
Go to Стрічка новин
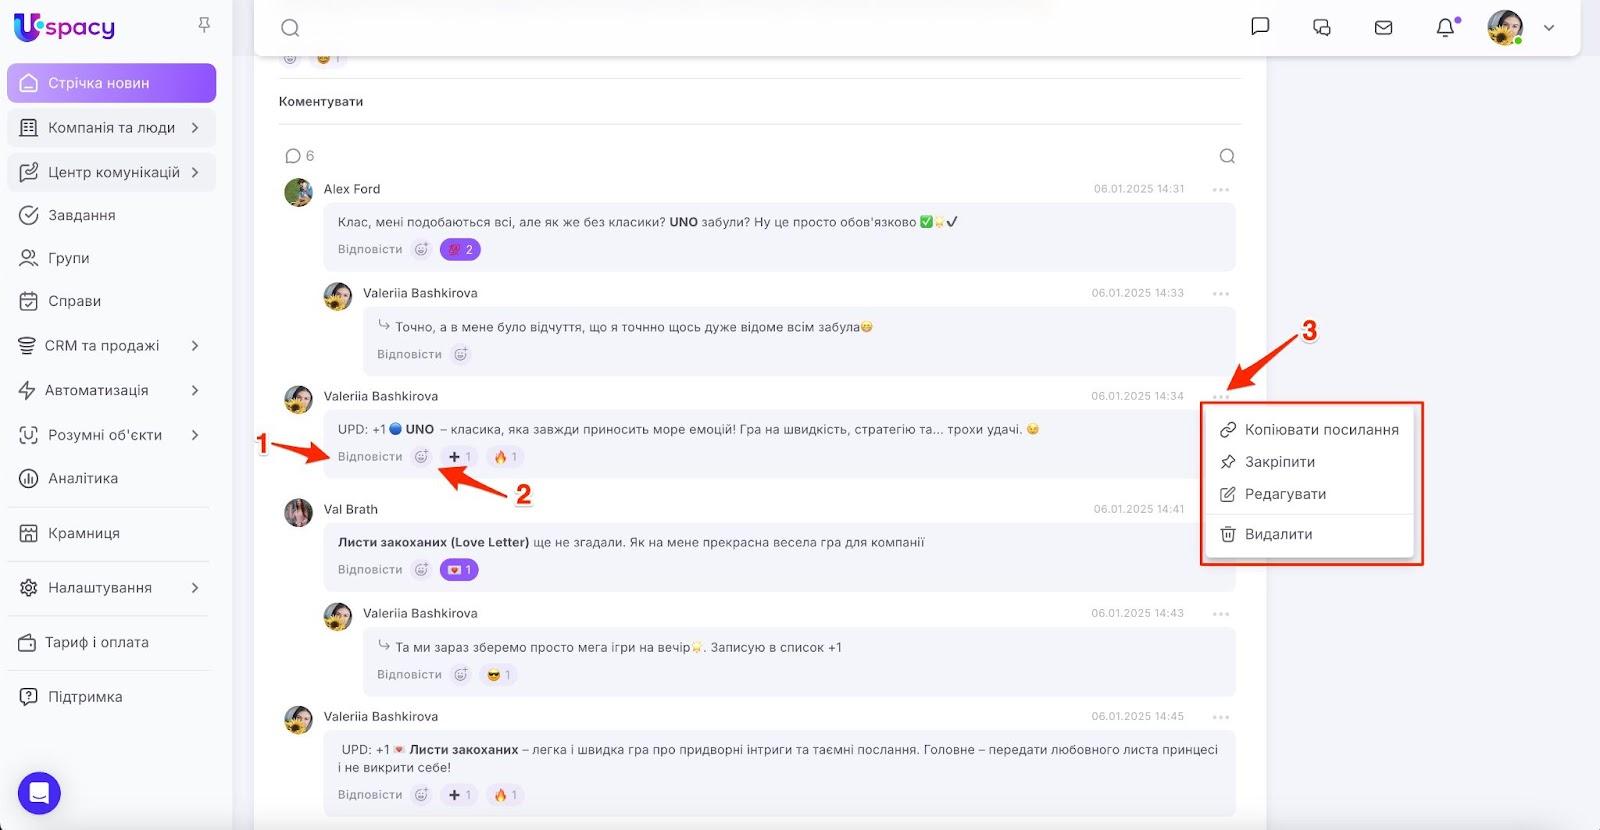(112, 83)
